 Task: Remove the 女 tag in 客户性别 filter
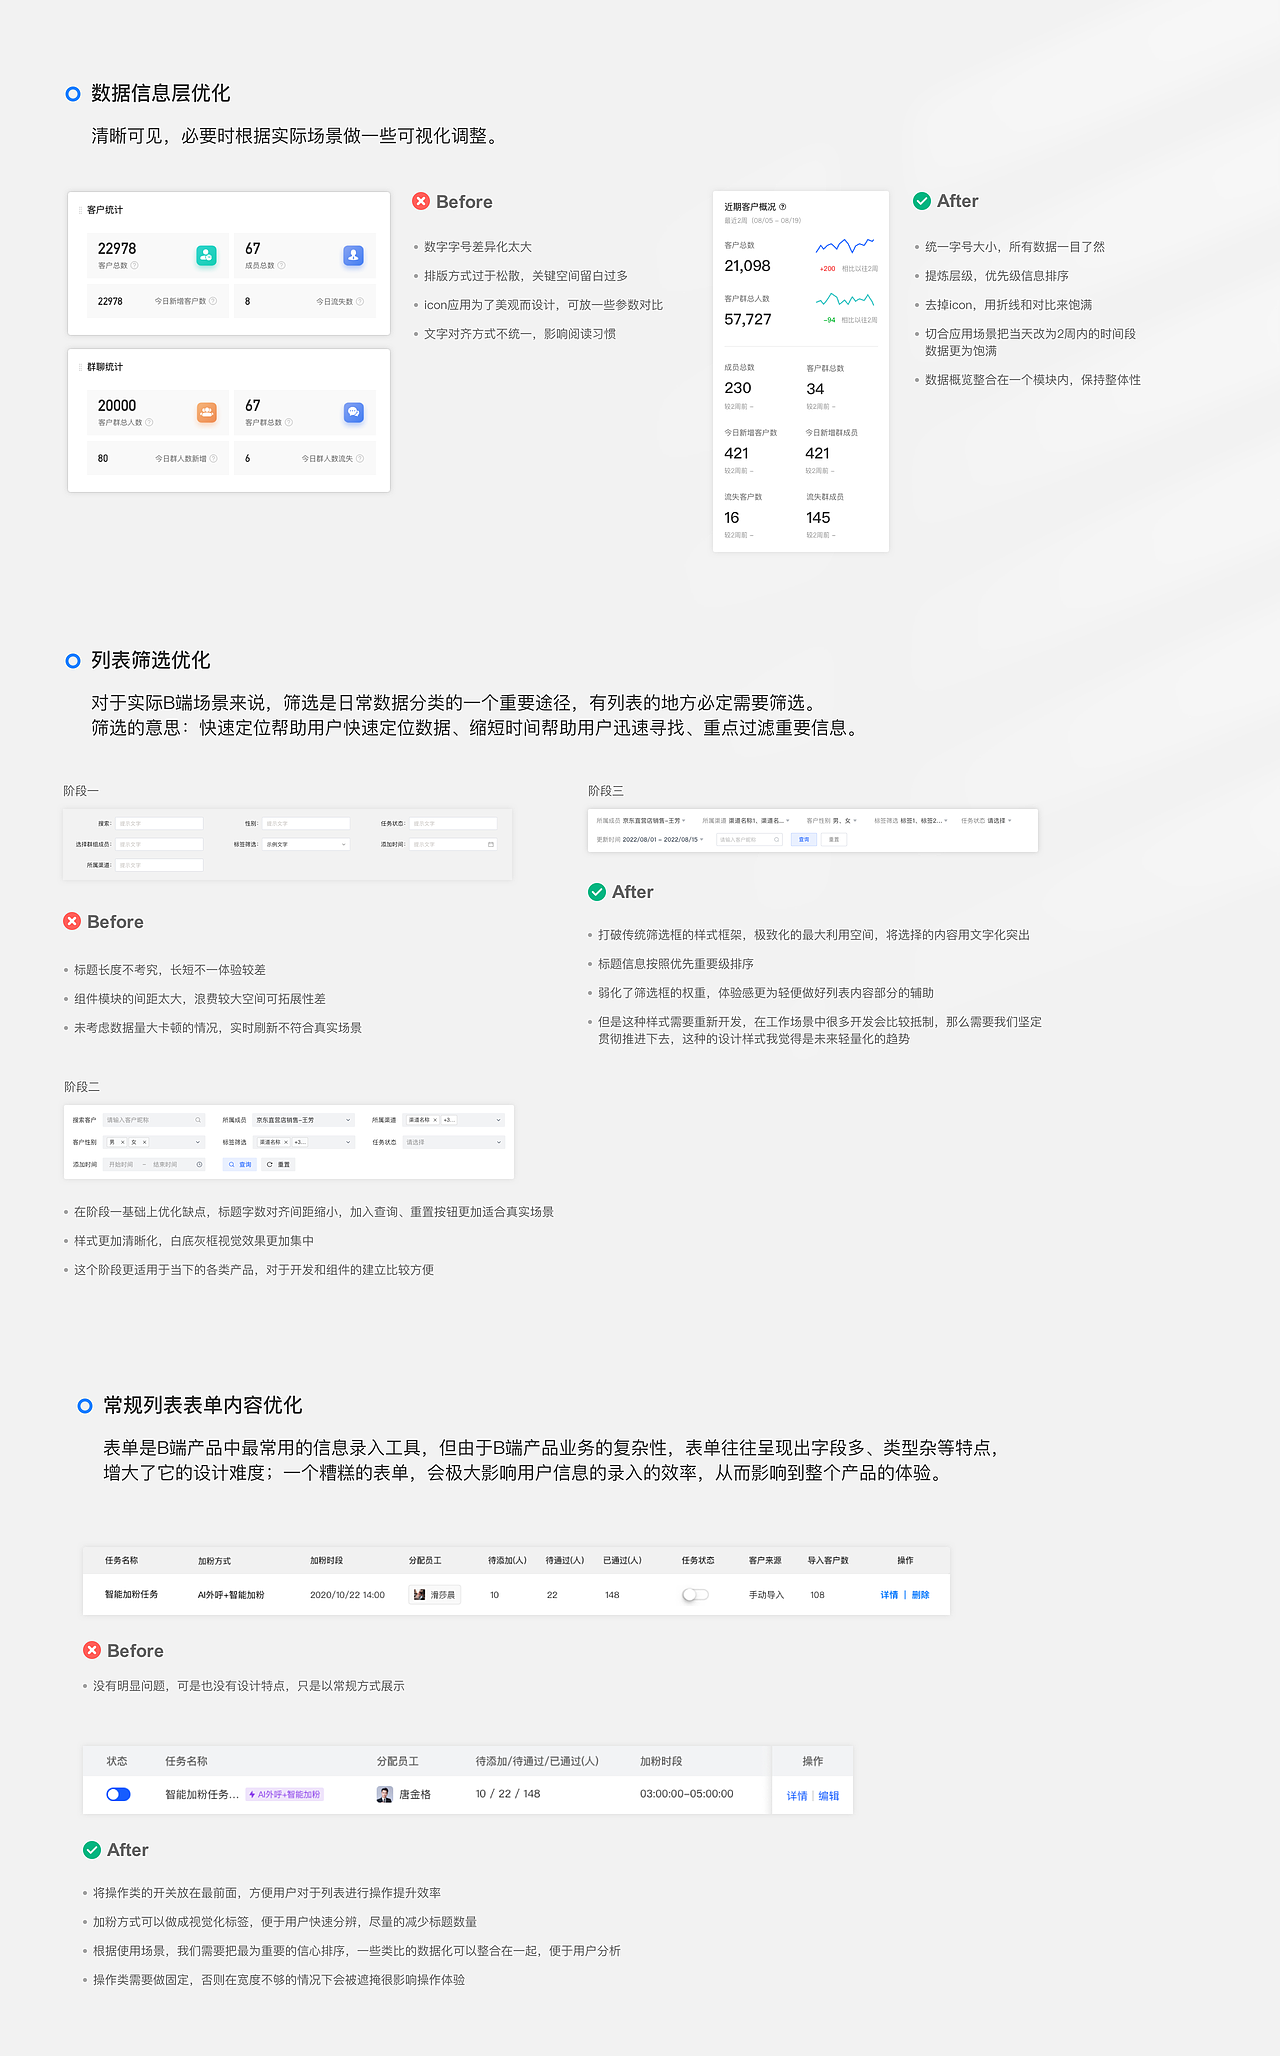point(144,1142)
